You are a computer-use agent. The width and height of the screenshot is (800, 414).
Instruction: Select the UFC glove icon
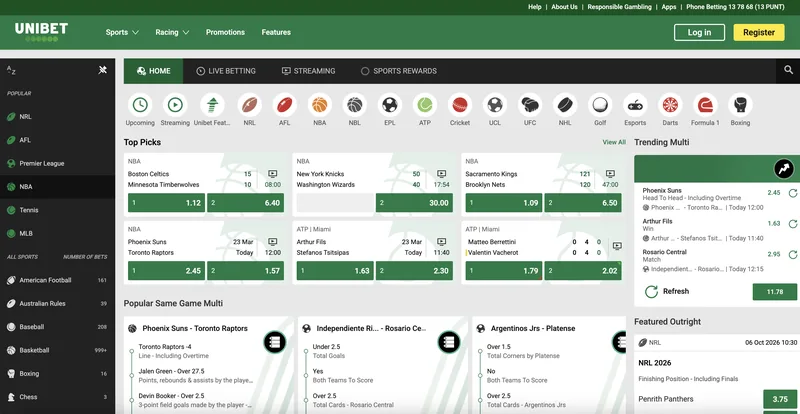pyautogui.click(x=530, y=105)
